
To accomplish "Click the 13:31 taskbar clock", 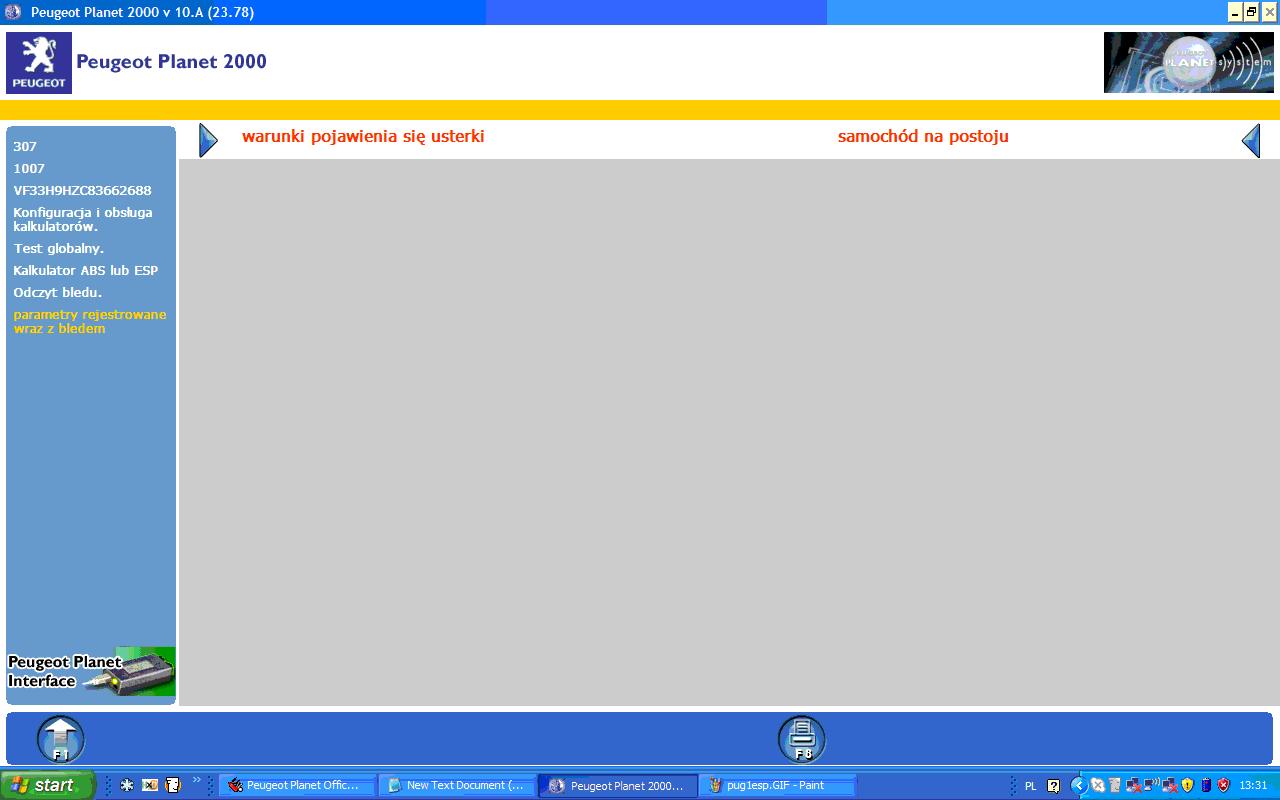I will (1253, 786).
